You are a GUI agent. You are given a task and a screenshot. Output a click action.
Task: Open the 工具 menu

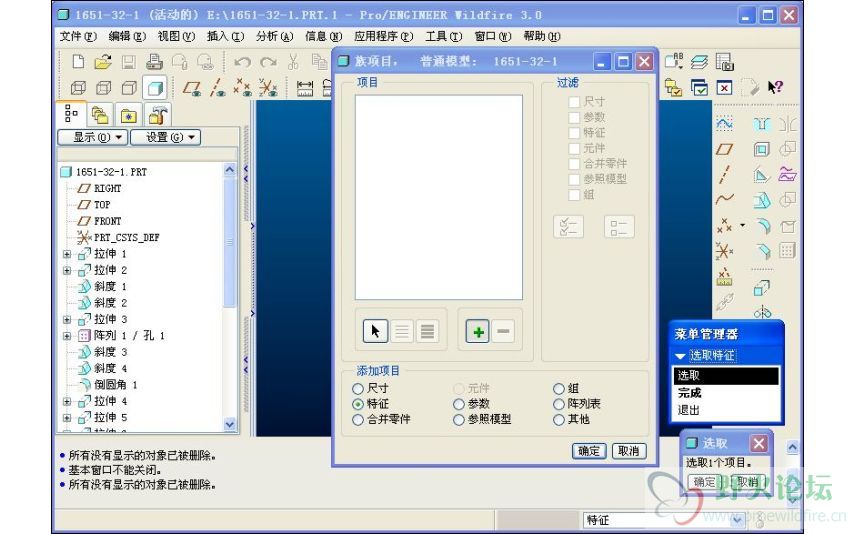pyautogui.click(x=444, y=36)
